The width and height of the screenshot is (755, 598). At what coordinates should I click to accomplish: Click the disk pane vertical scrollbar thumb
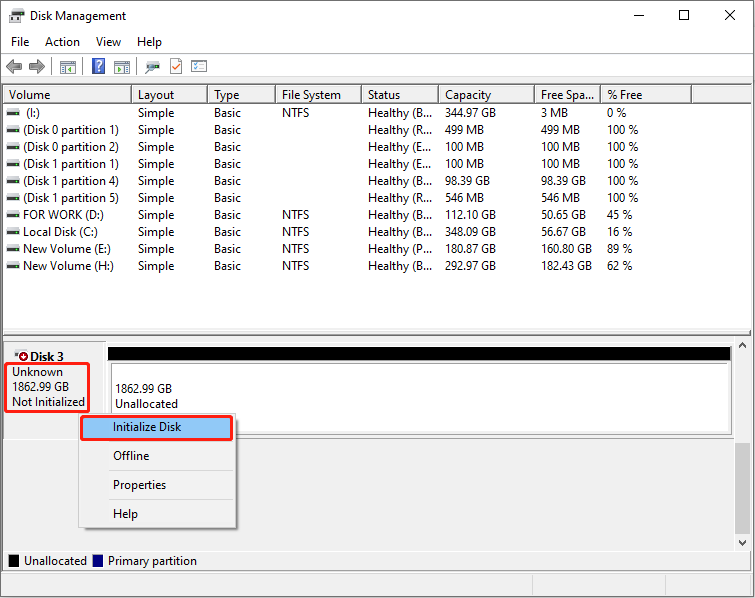[x=742, y=488]
